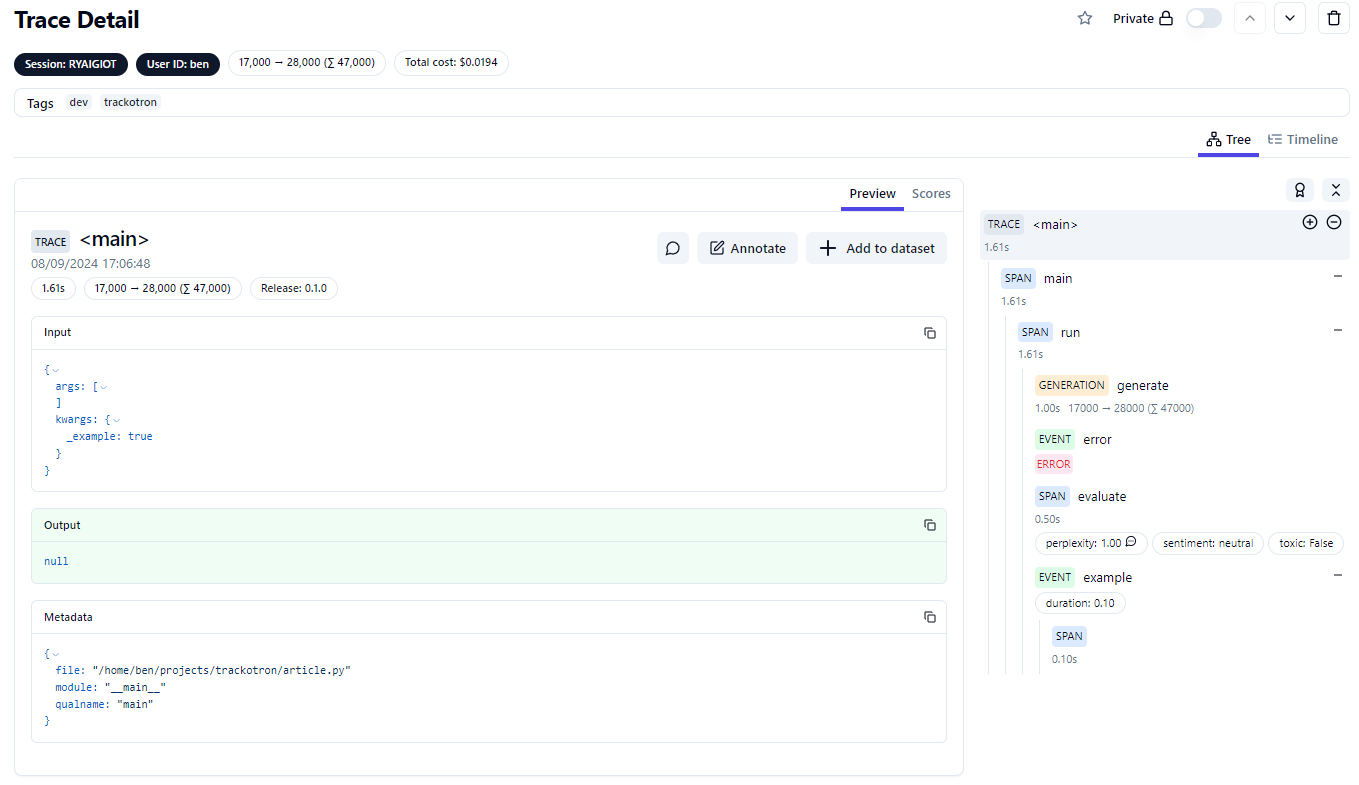This screenshot has height=785, width=1359.
Task: Collapse all tree nodes with minus circle
Action: 1333,222
